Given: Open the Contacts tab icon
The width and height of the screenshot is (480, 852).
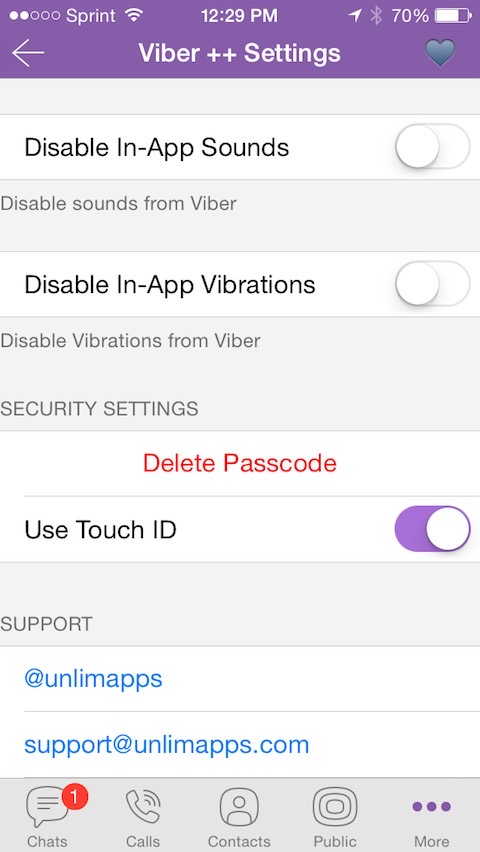Looking at the screenshot, I should pyautogui.click(x=239, y=807).
